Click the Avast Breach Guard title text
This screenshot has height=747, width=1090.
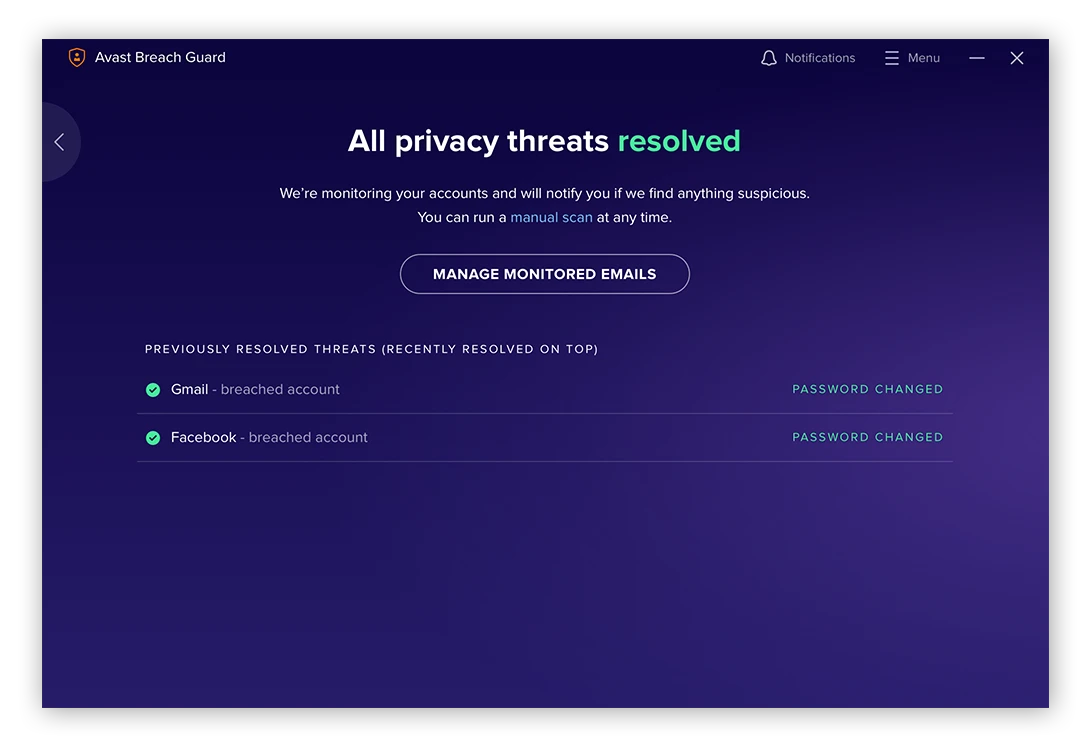(x=160, y=58)
